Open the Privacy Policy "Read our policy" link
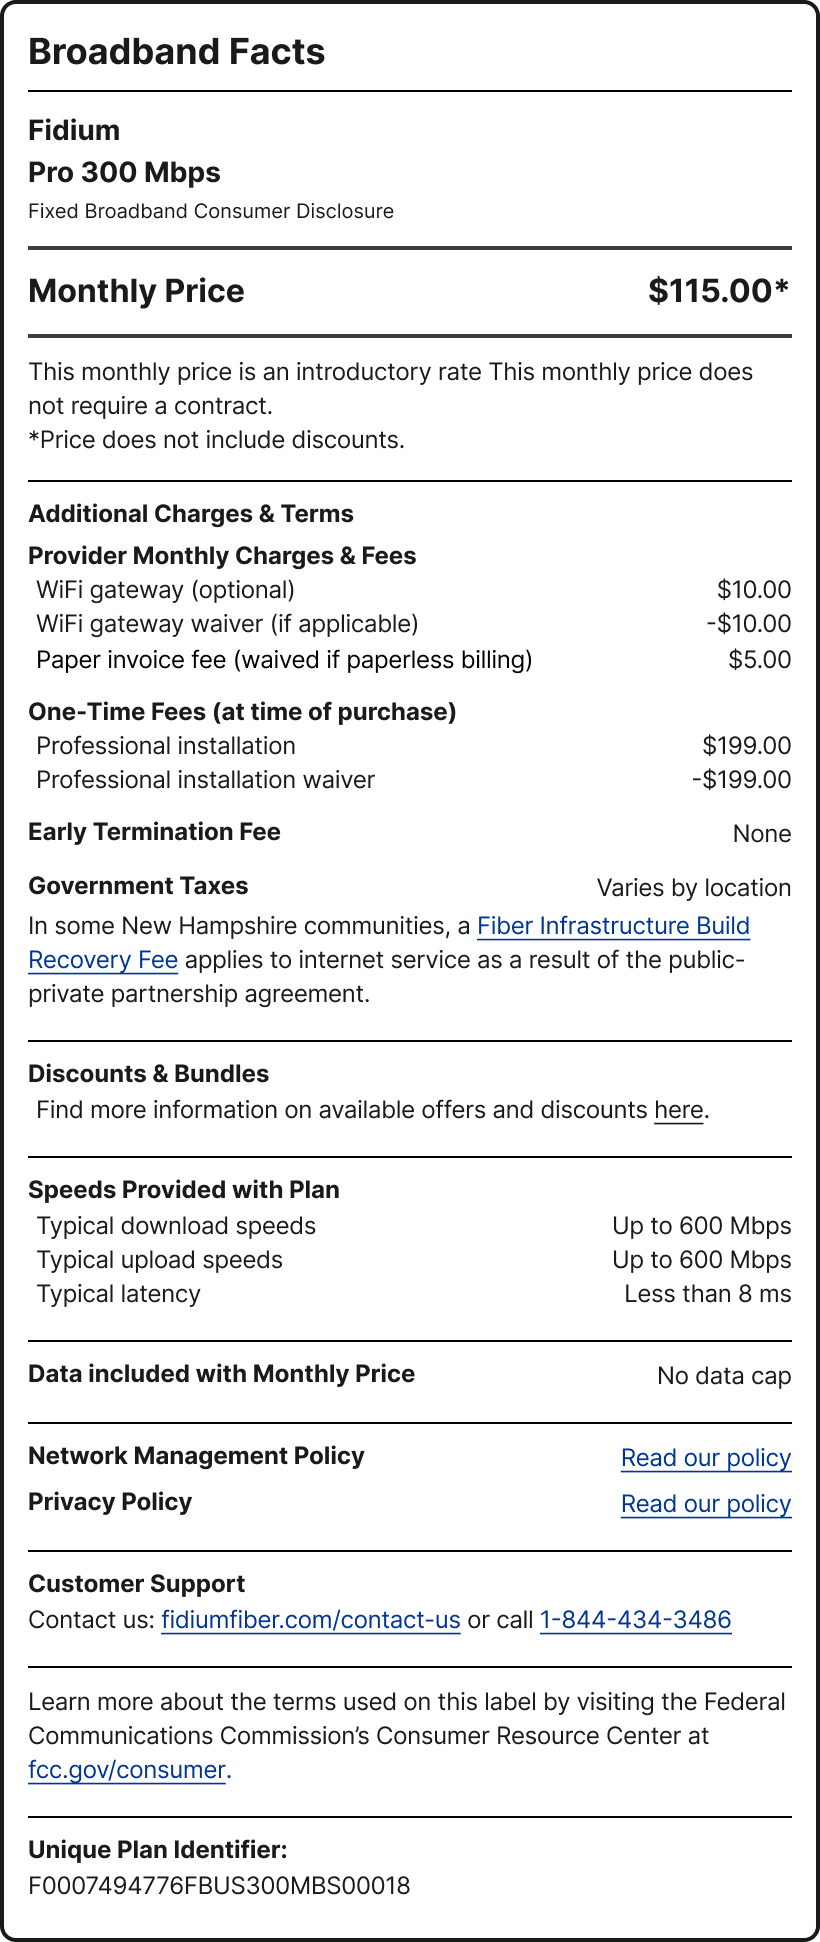820x1942 pixels. pyautogui.click(x=705, y=1504)
